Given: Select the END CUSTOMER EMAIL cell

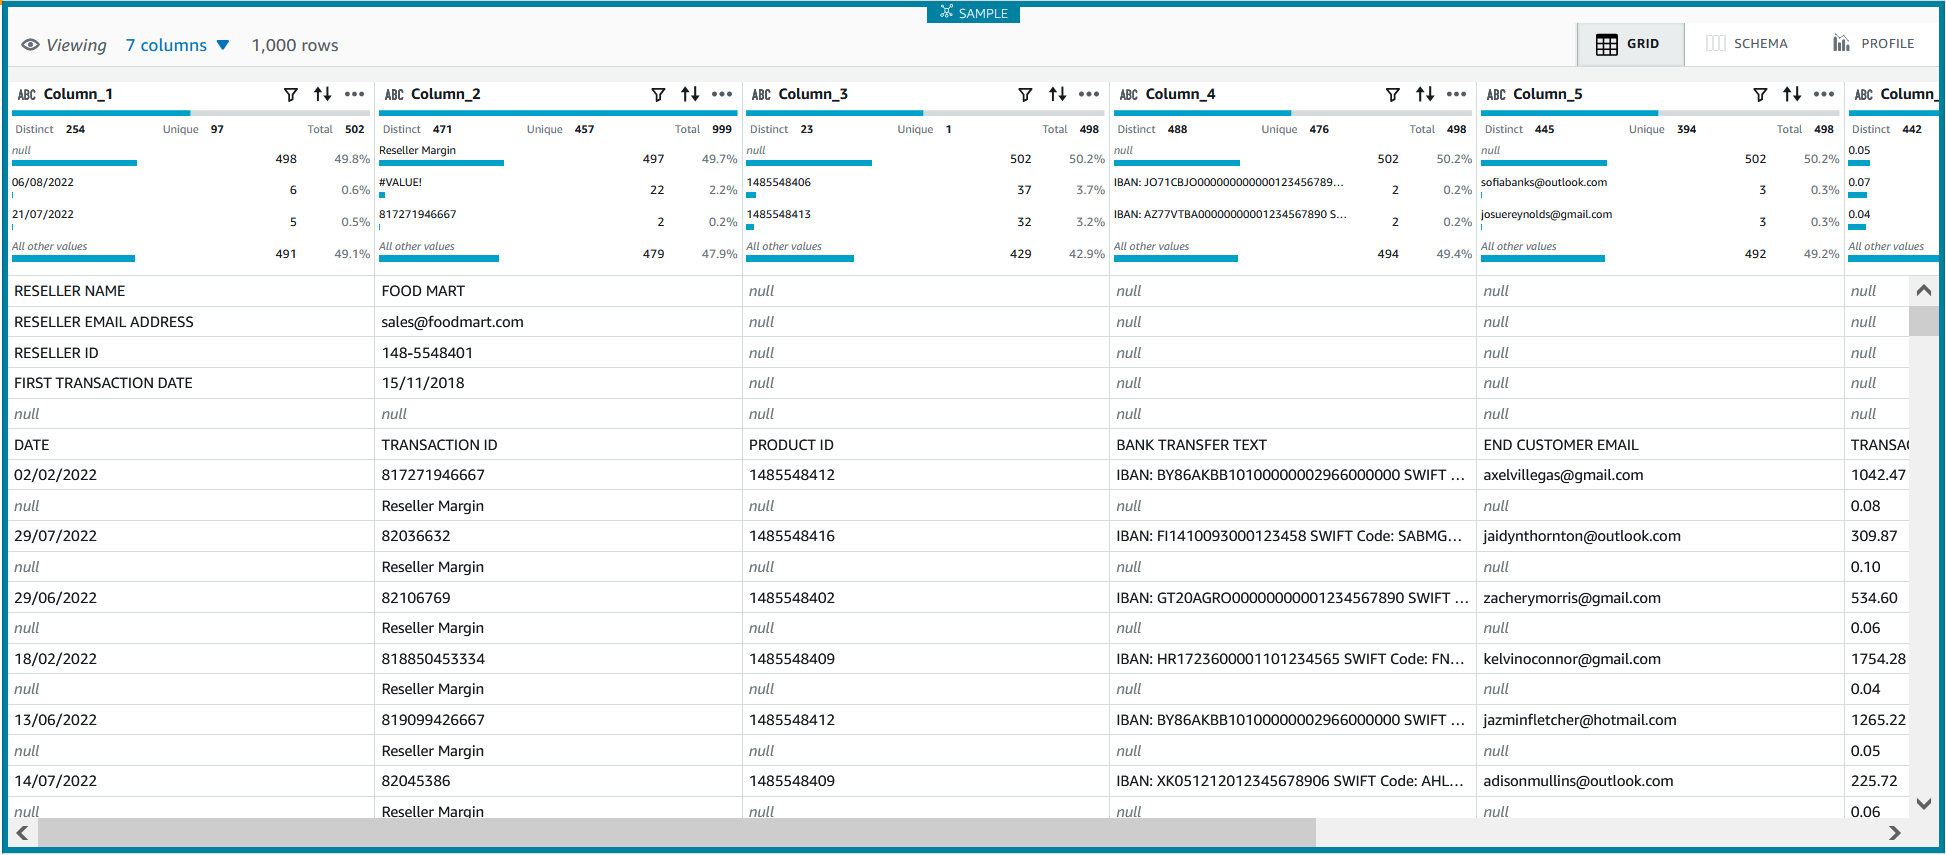Looking at the screenshot, I should coord(1661,445).
